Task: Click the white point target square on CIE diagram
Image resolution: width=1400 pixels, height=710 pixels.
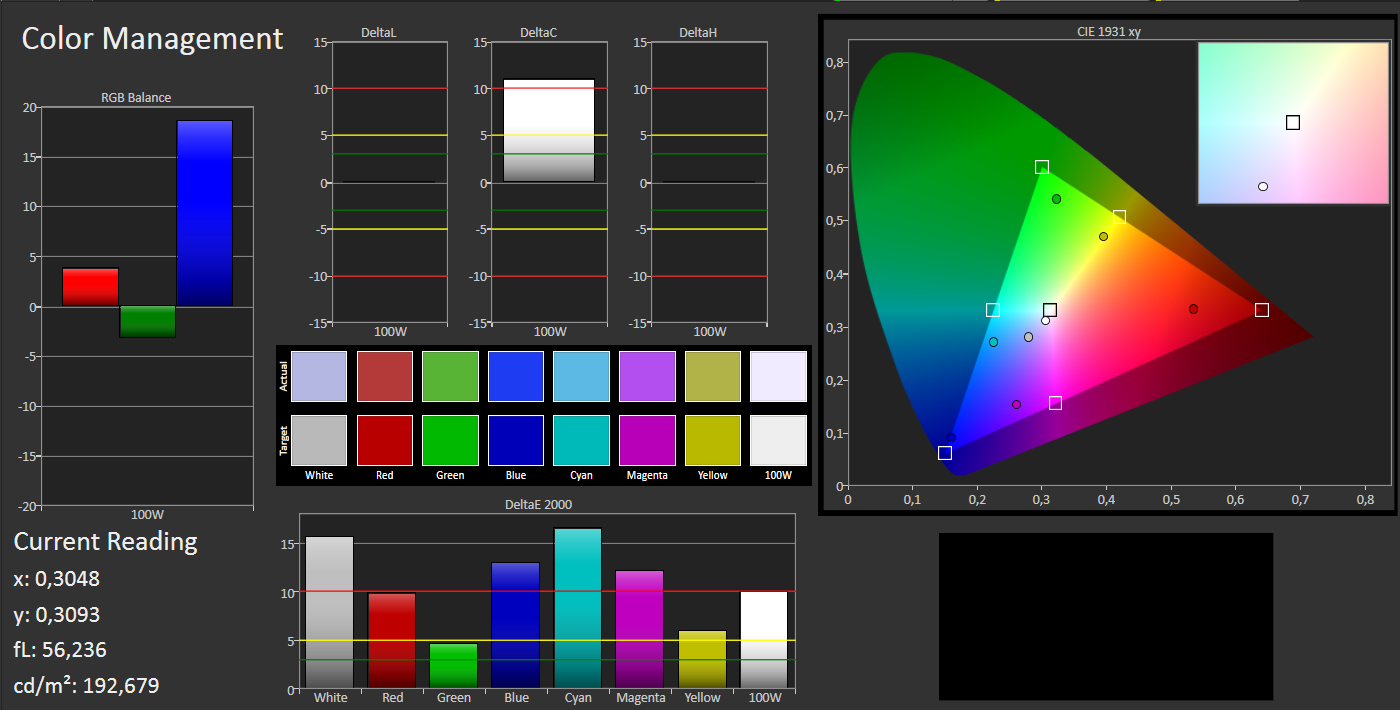Action: click(1050, 310)
